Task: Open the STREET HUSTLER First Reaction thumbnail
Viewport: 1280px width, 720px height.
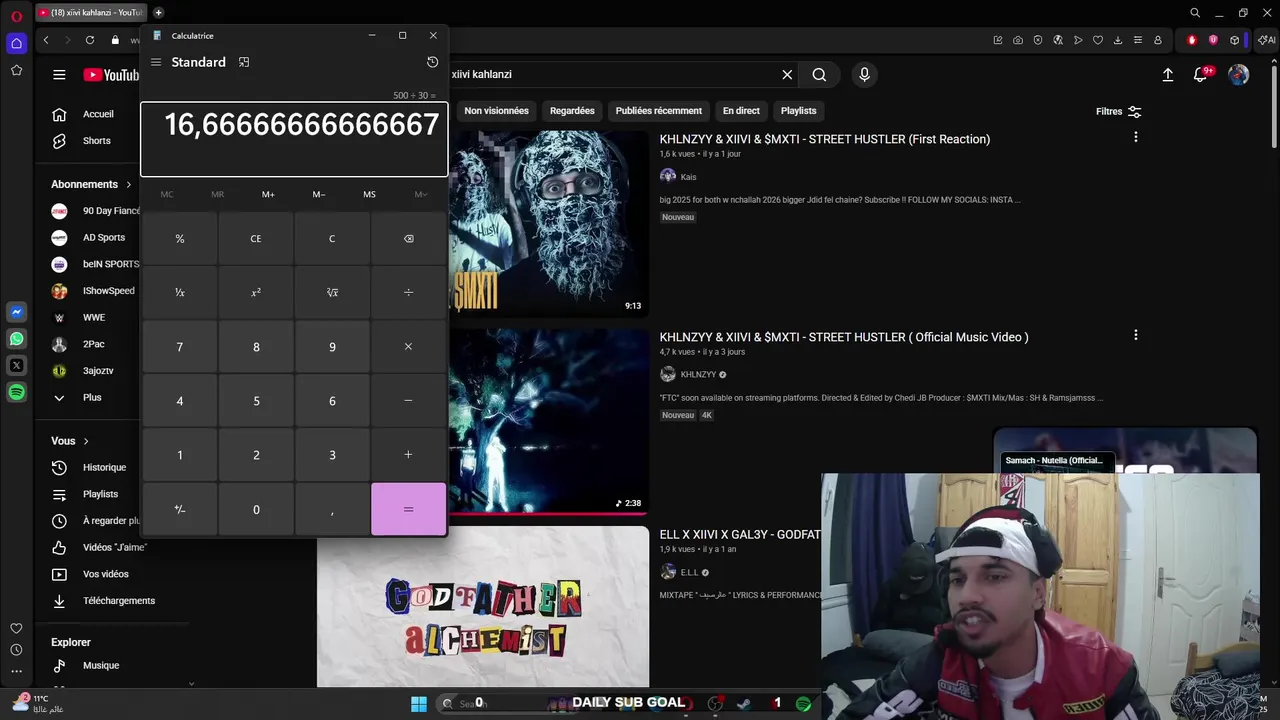Action: (548, 223)
